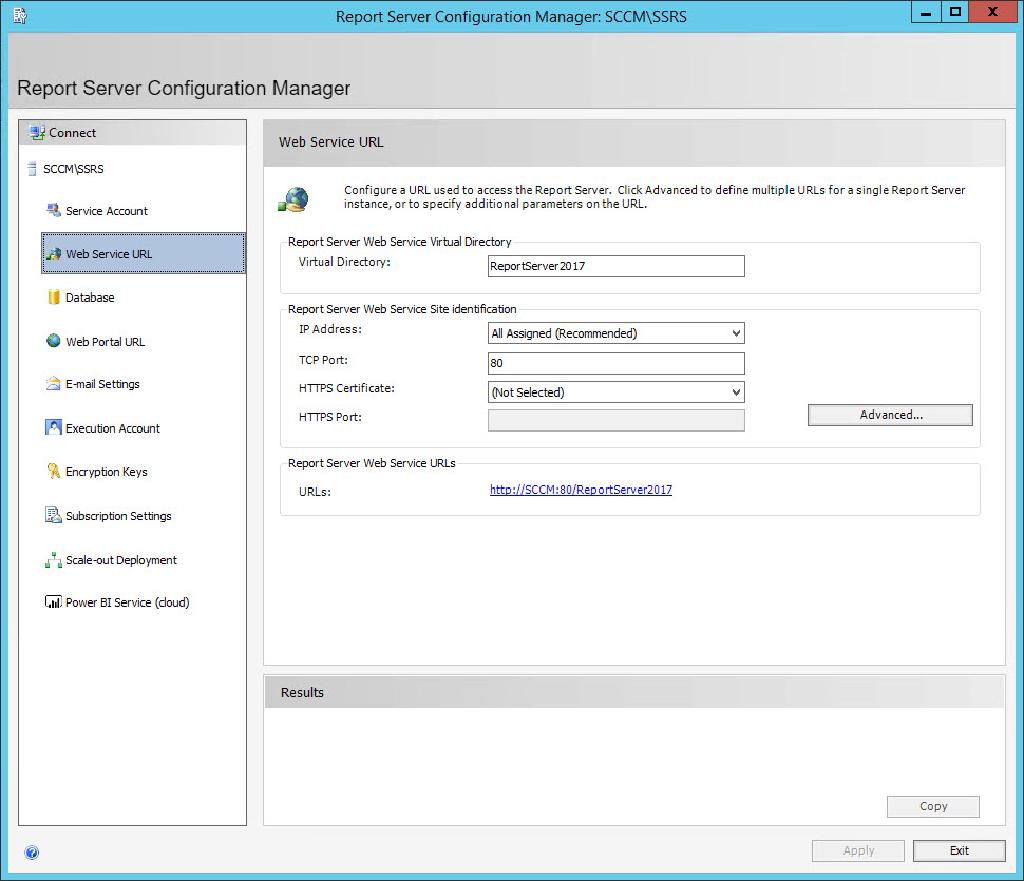Click the disabled HTTPS Port field
Image resolution: width=1024 pixels, height=881 pixels.
[616, 420]
